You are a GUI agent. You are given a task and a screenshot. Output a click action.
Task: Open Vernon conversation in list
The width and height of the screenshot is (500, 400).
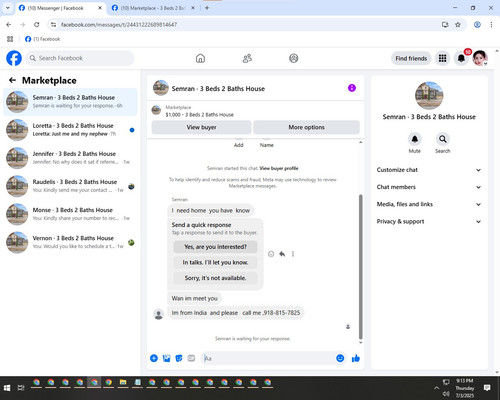70,242
